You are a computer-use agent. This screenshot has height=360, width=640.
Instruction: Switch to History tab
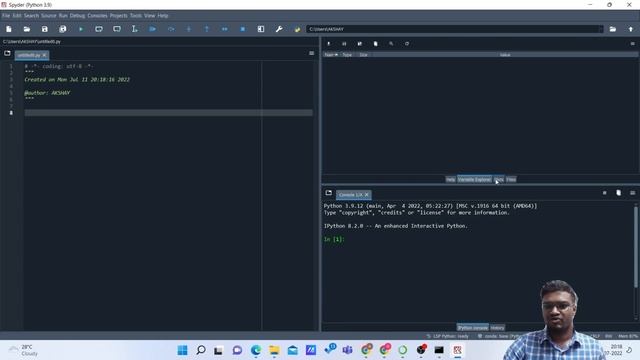pyautogui.click(x=498, y=327)
